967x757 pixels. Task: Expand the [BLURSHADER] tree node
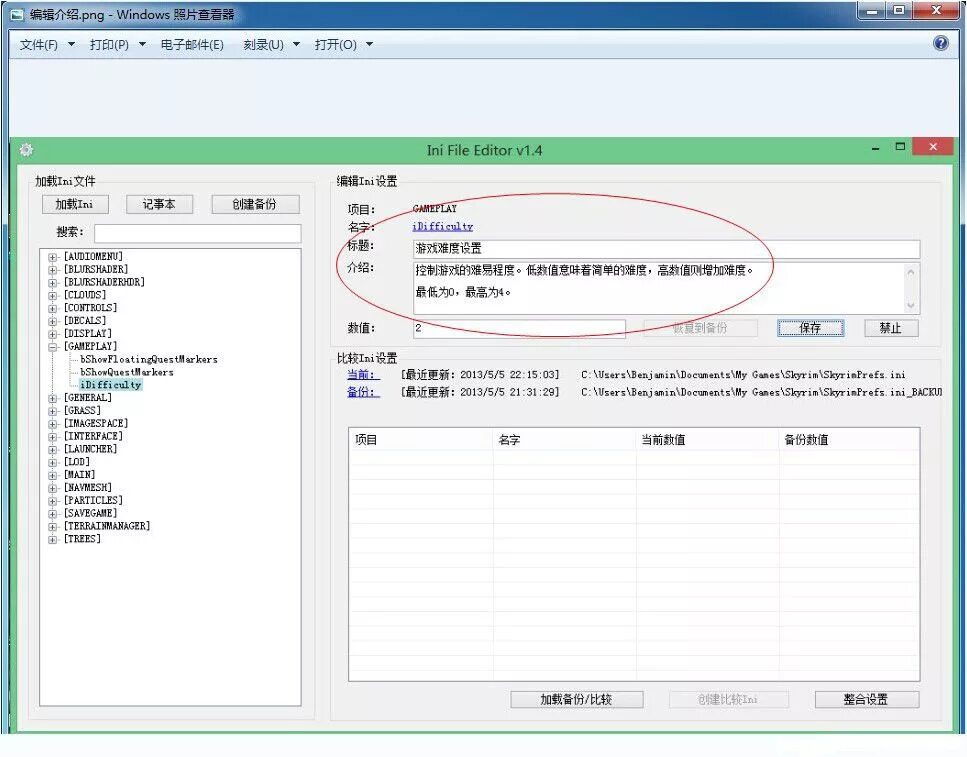52,270
